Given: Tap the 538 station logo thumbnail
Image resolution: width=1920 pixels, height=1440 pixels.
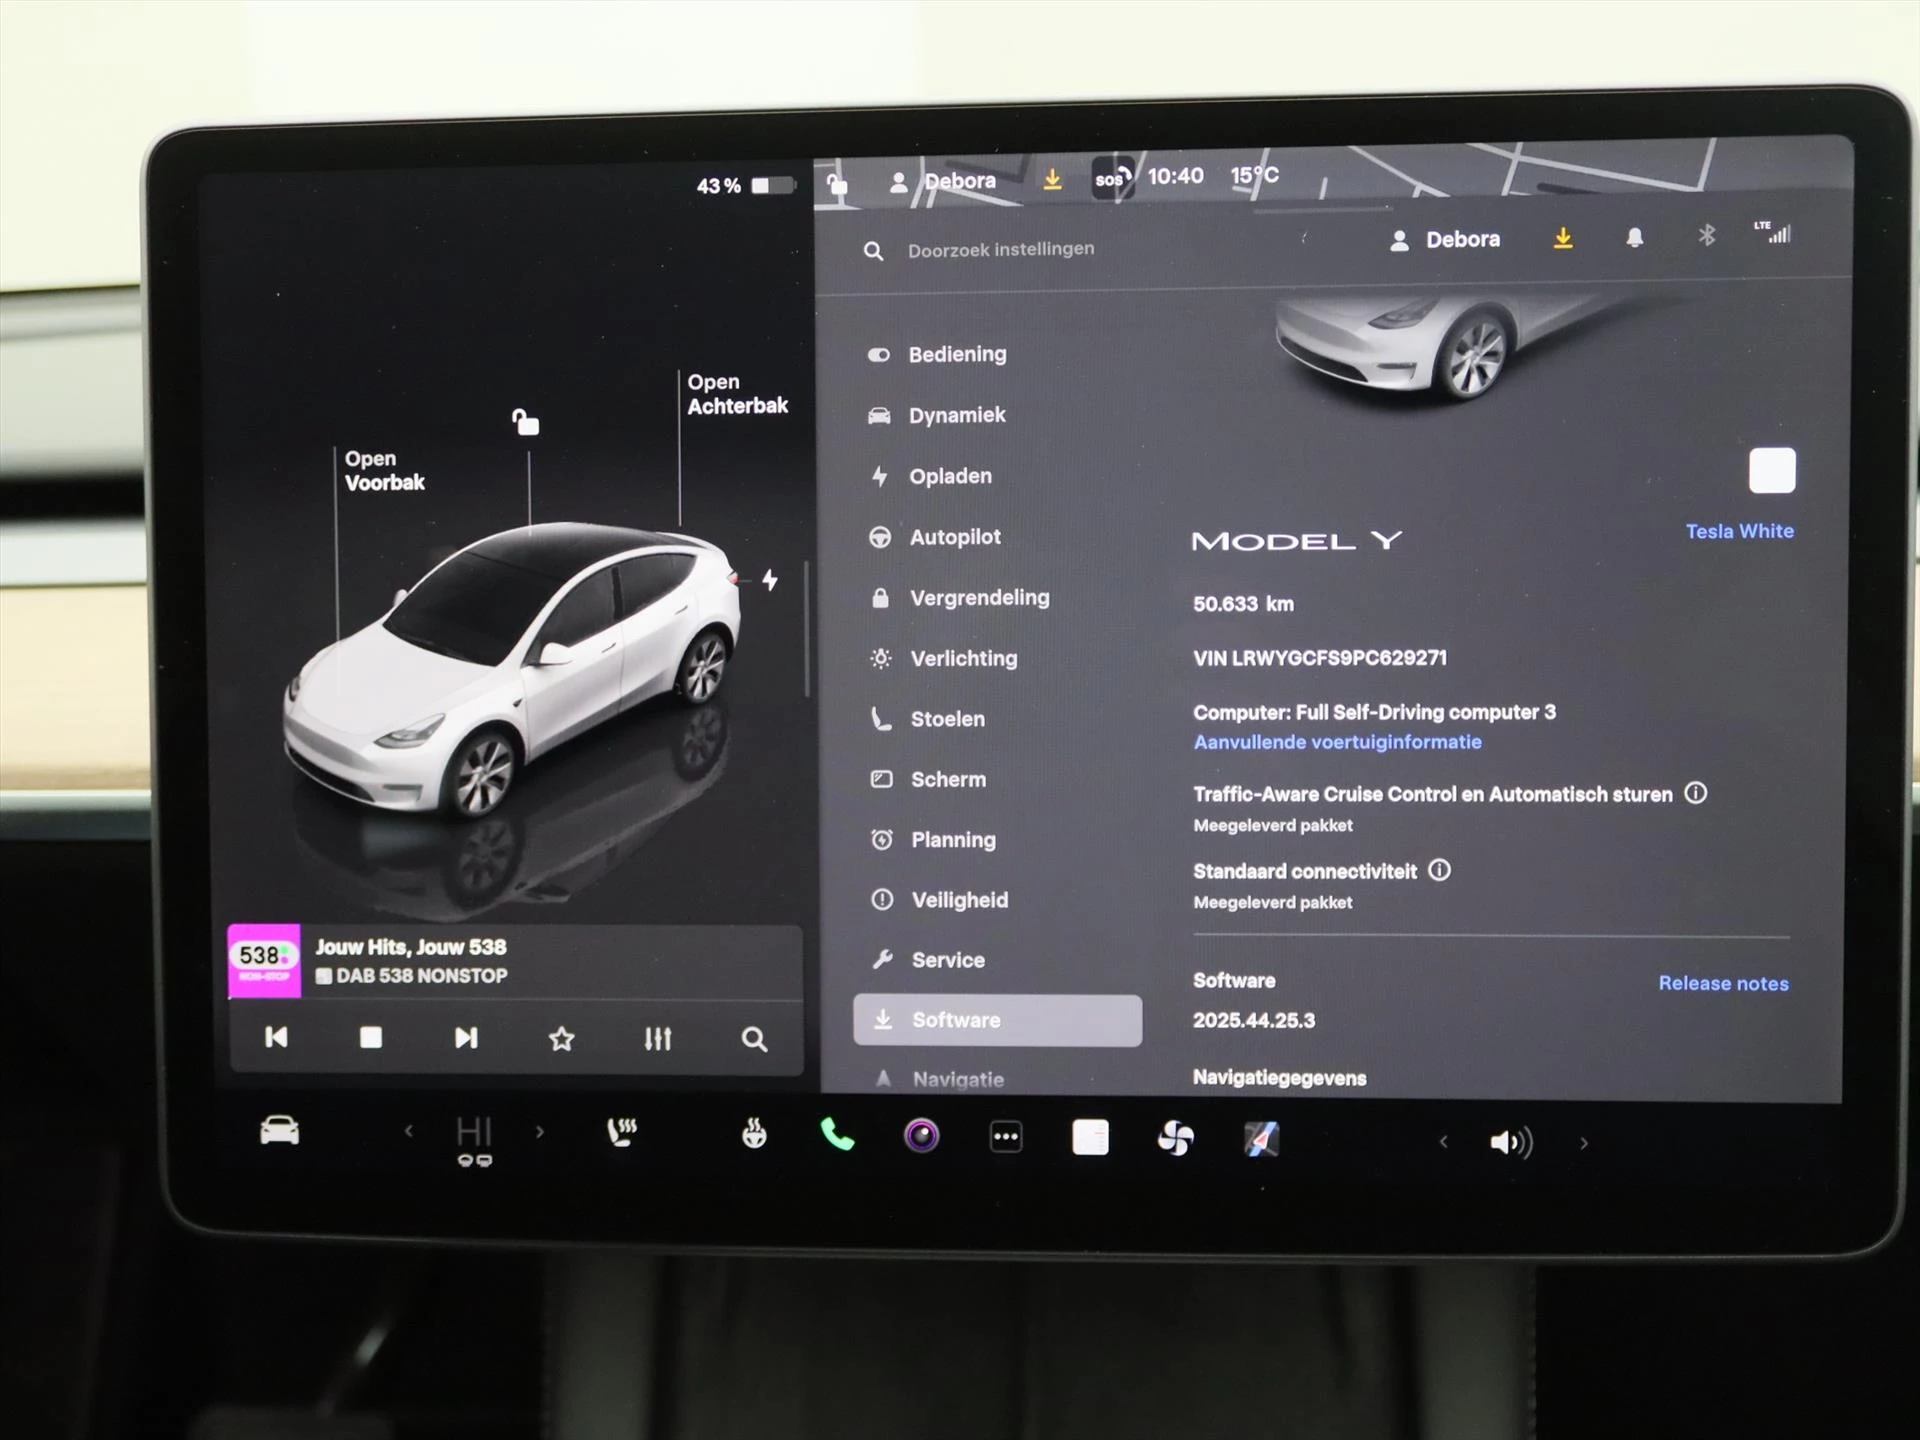Looking at the screenshot, I should tap(264, 960).
